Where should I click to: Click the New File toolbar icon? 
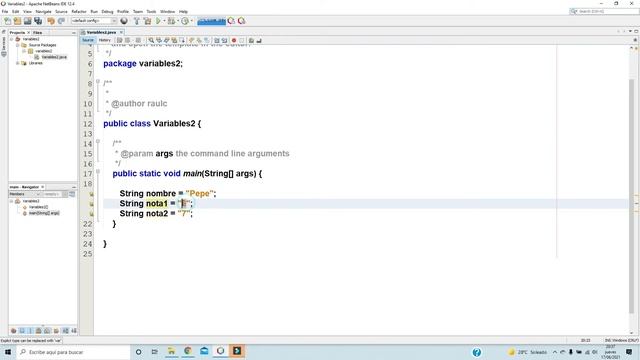pos(7,21)
